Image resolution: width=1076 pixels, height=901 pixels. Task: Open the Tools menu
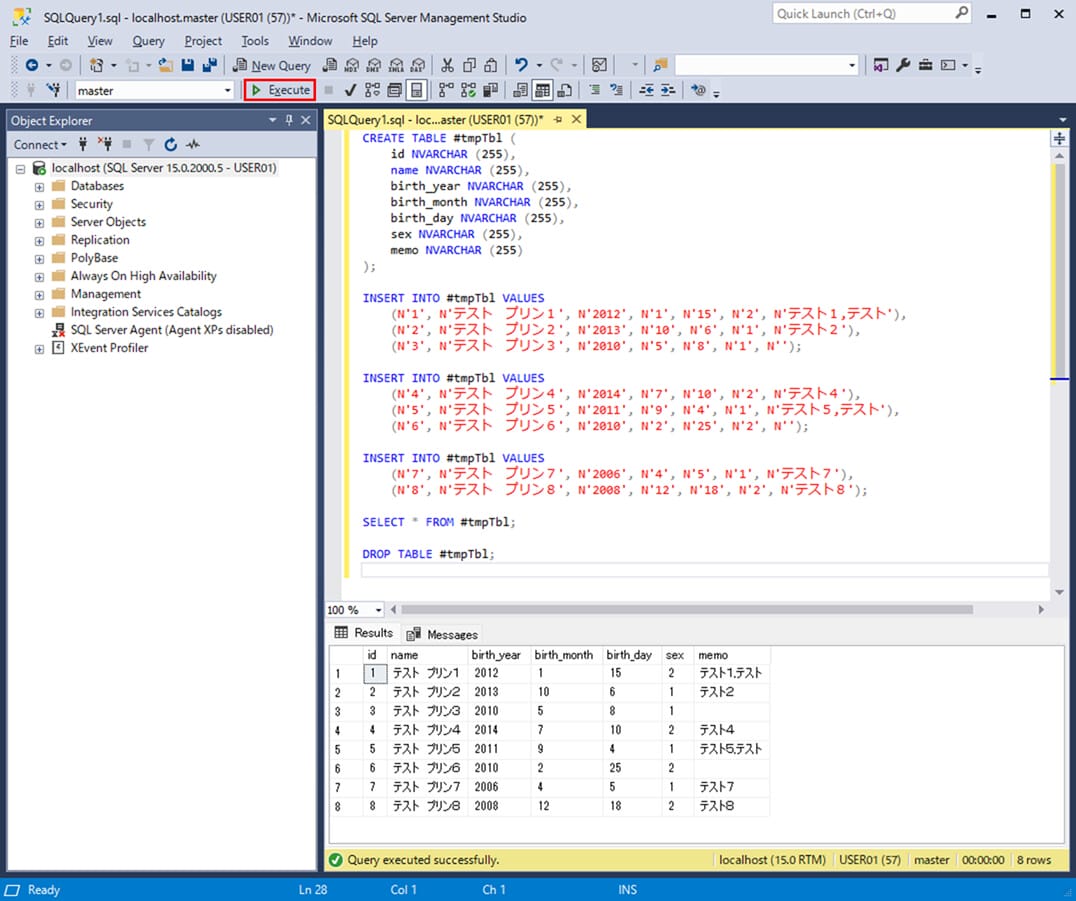tap(254, 41)
